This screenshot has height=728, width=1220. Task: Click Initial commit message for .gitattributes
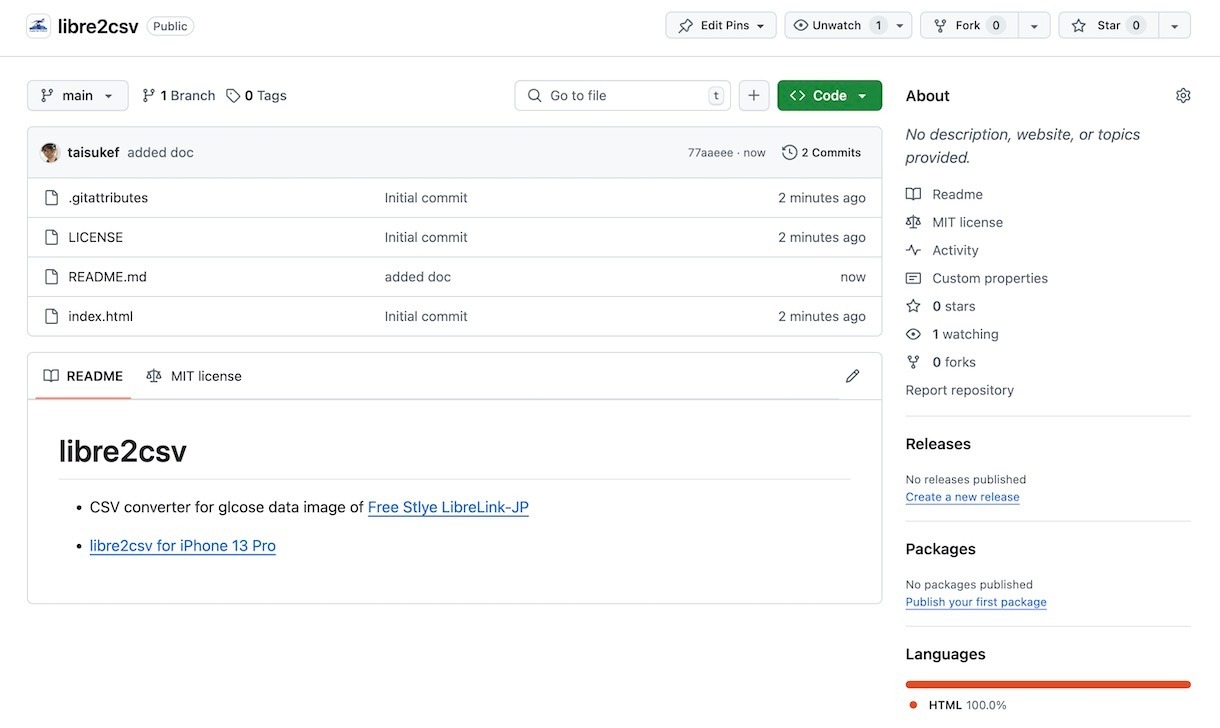pyautogui.click(x=426, y=198)
